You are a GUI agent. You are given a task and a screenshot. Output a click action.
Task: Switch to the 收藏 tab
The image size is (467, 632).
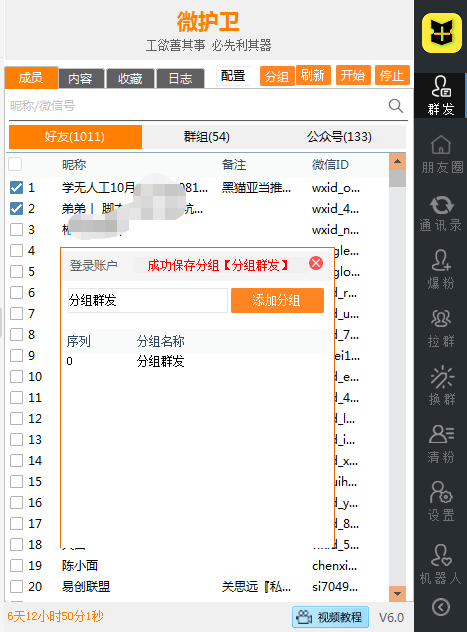point(130,78)
